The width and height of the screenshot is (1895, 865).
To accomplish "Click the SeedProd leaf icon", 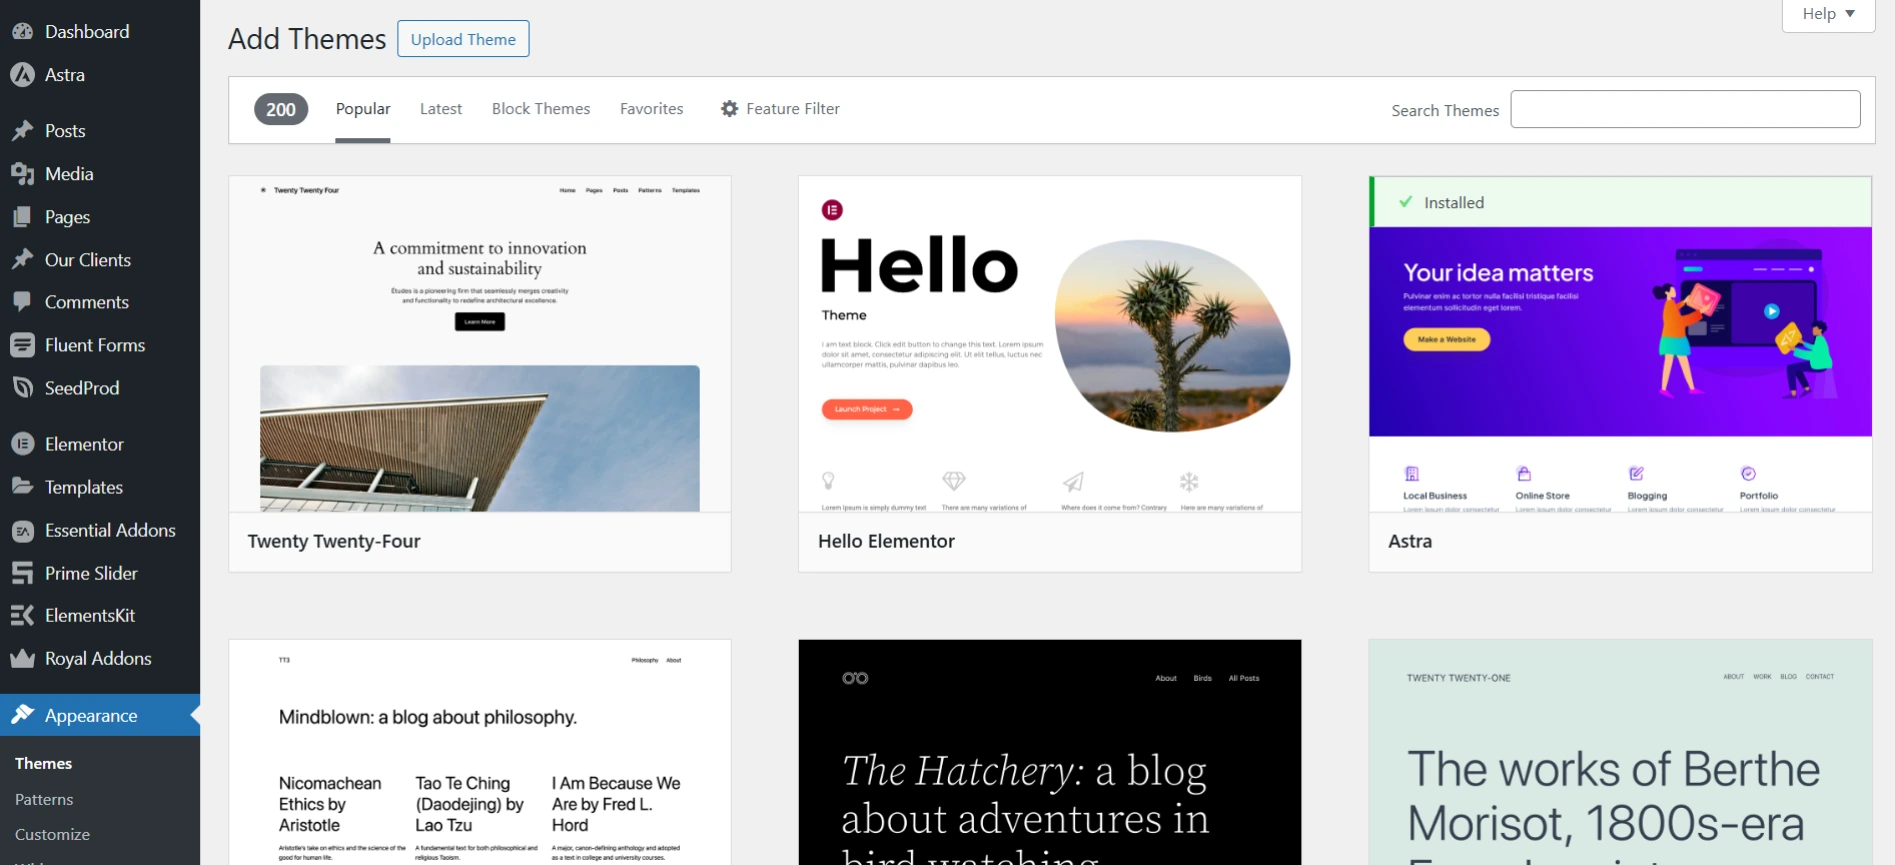I will 22,388.
